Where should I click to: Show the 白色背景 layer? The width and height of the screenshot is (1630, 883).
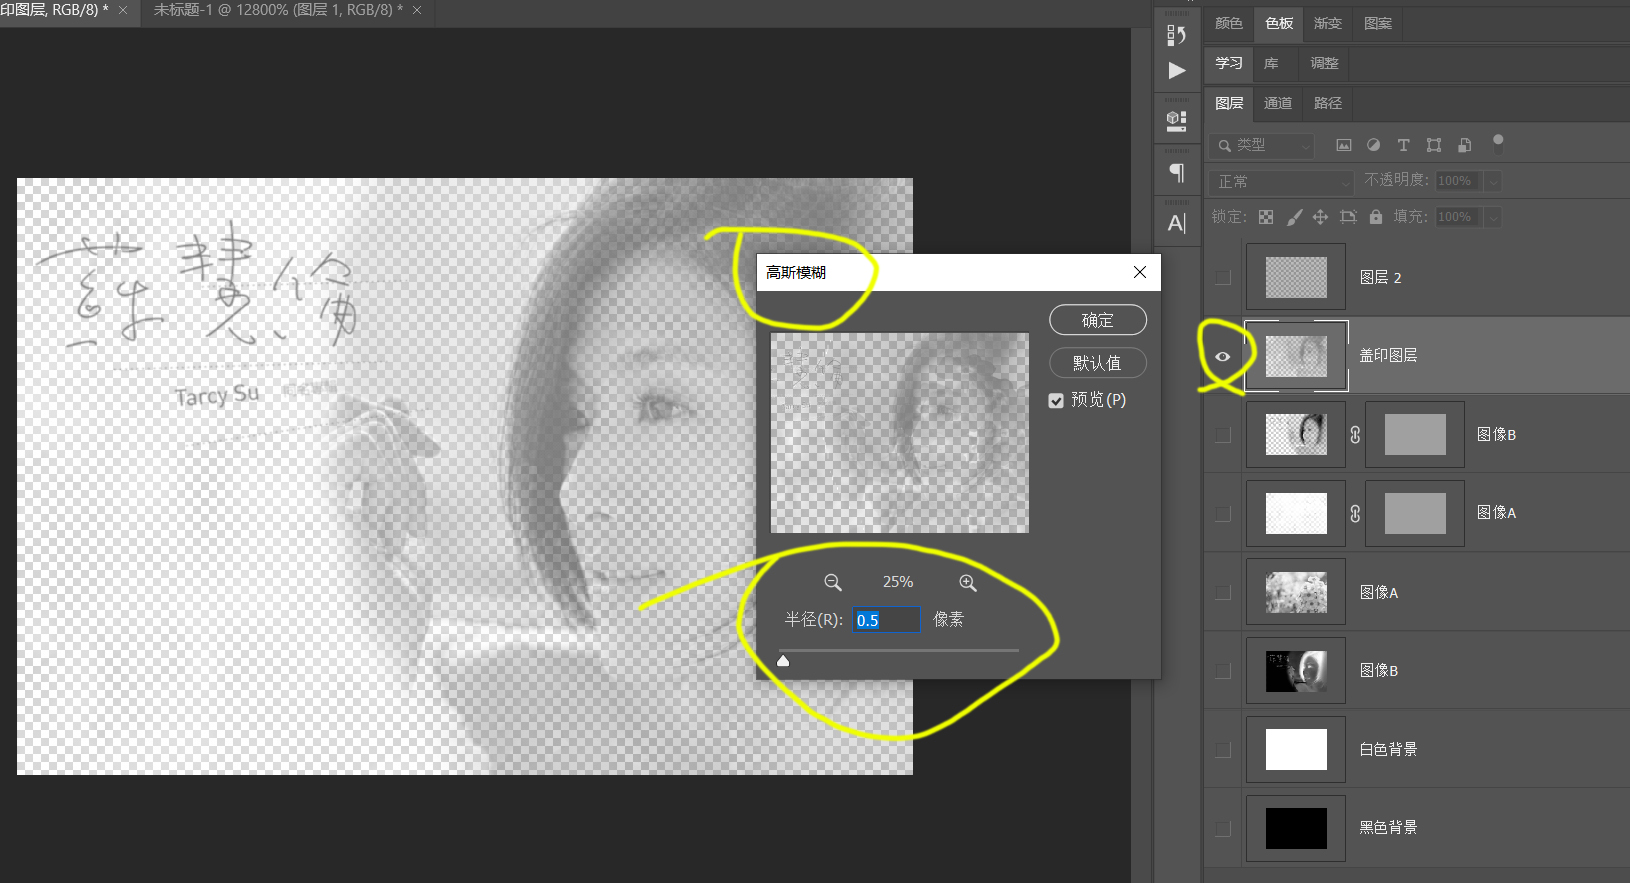(x=1222, y=750)
